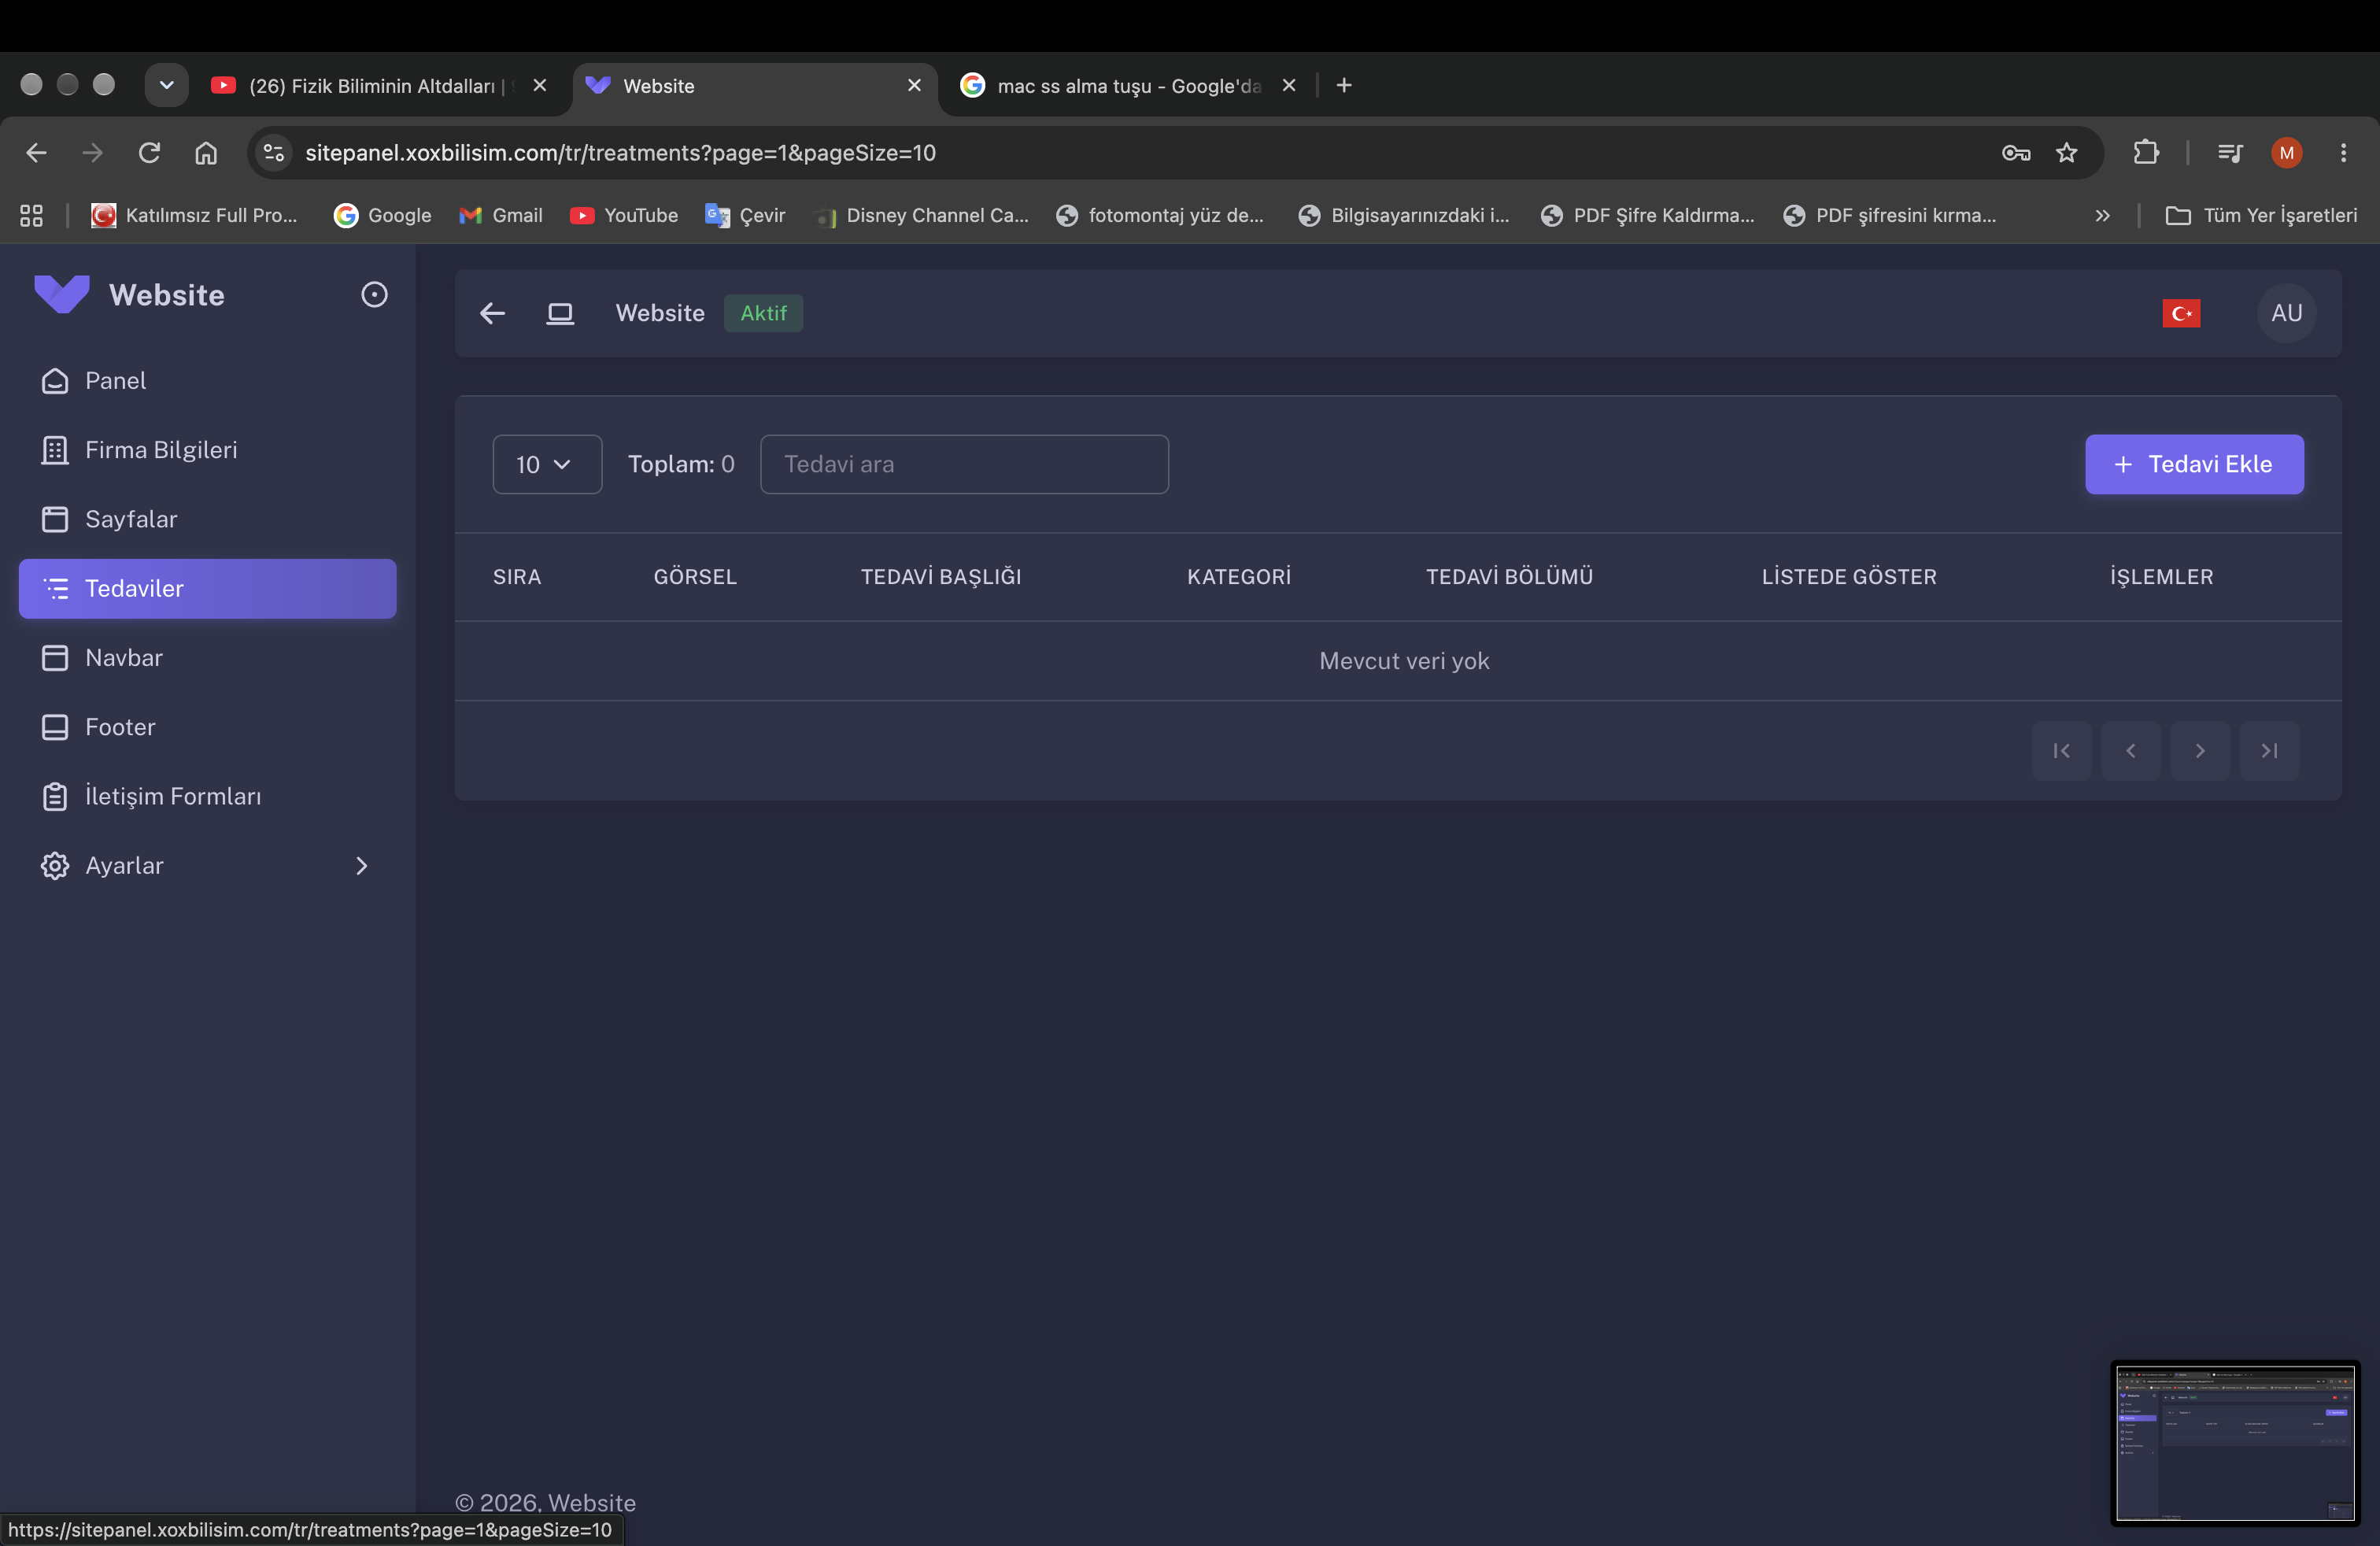Go to last page pagination button
The height and width of the screenshot is (1546, 2380).
pos(2269,750)
